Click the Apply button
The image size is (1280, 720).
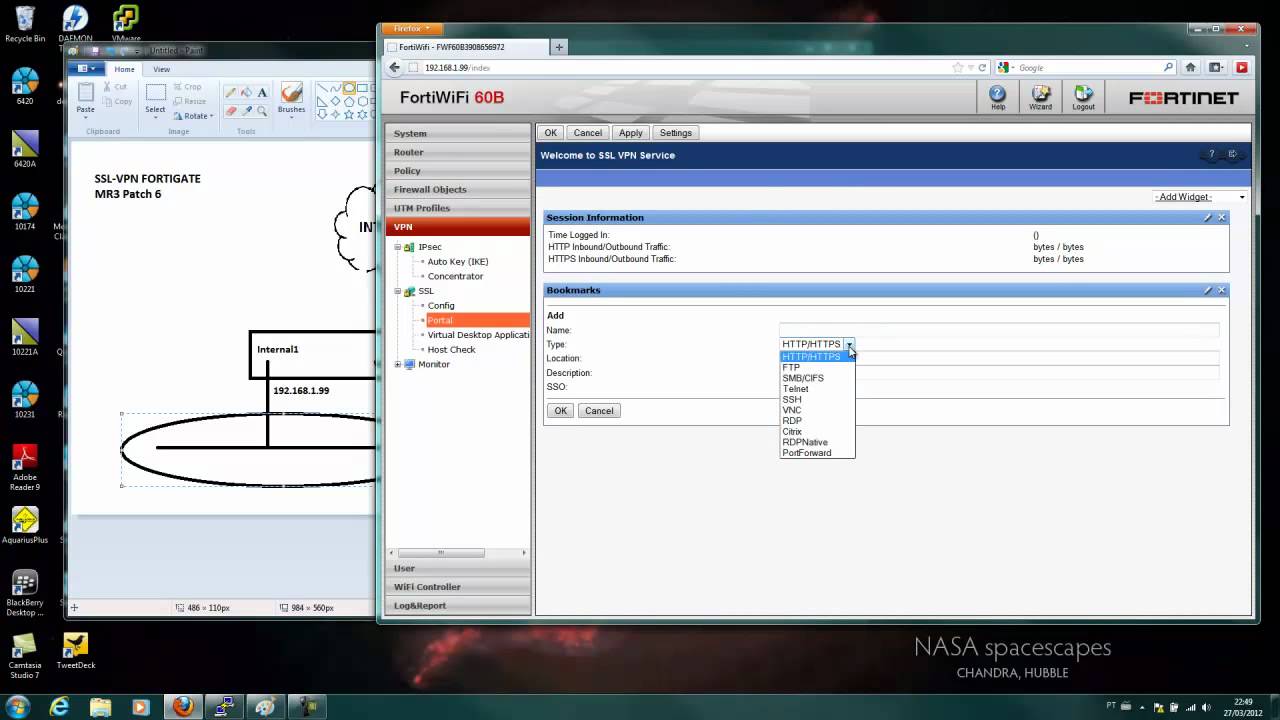[x=630, y=133]
